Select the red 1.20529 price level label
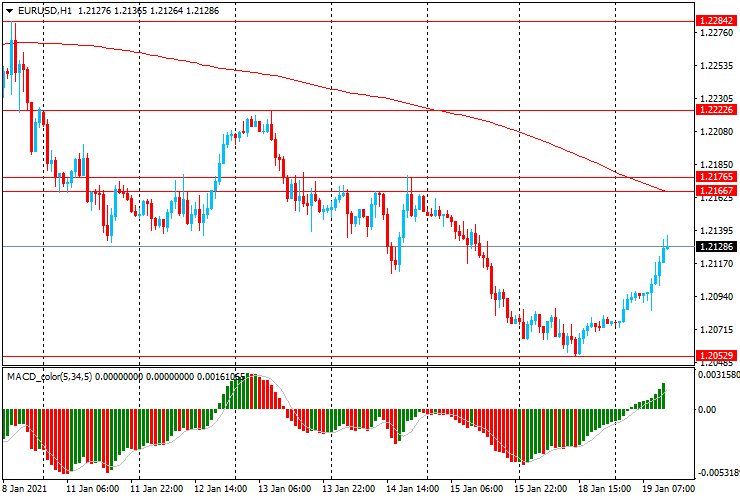Image resolution: width=740 pixels, height=500 pixels. (716, 356)
